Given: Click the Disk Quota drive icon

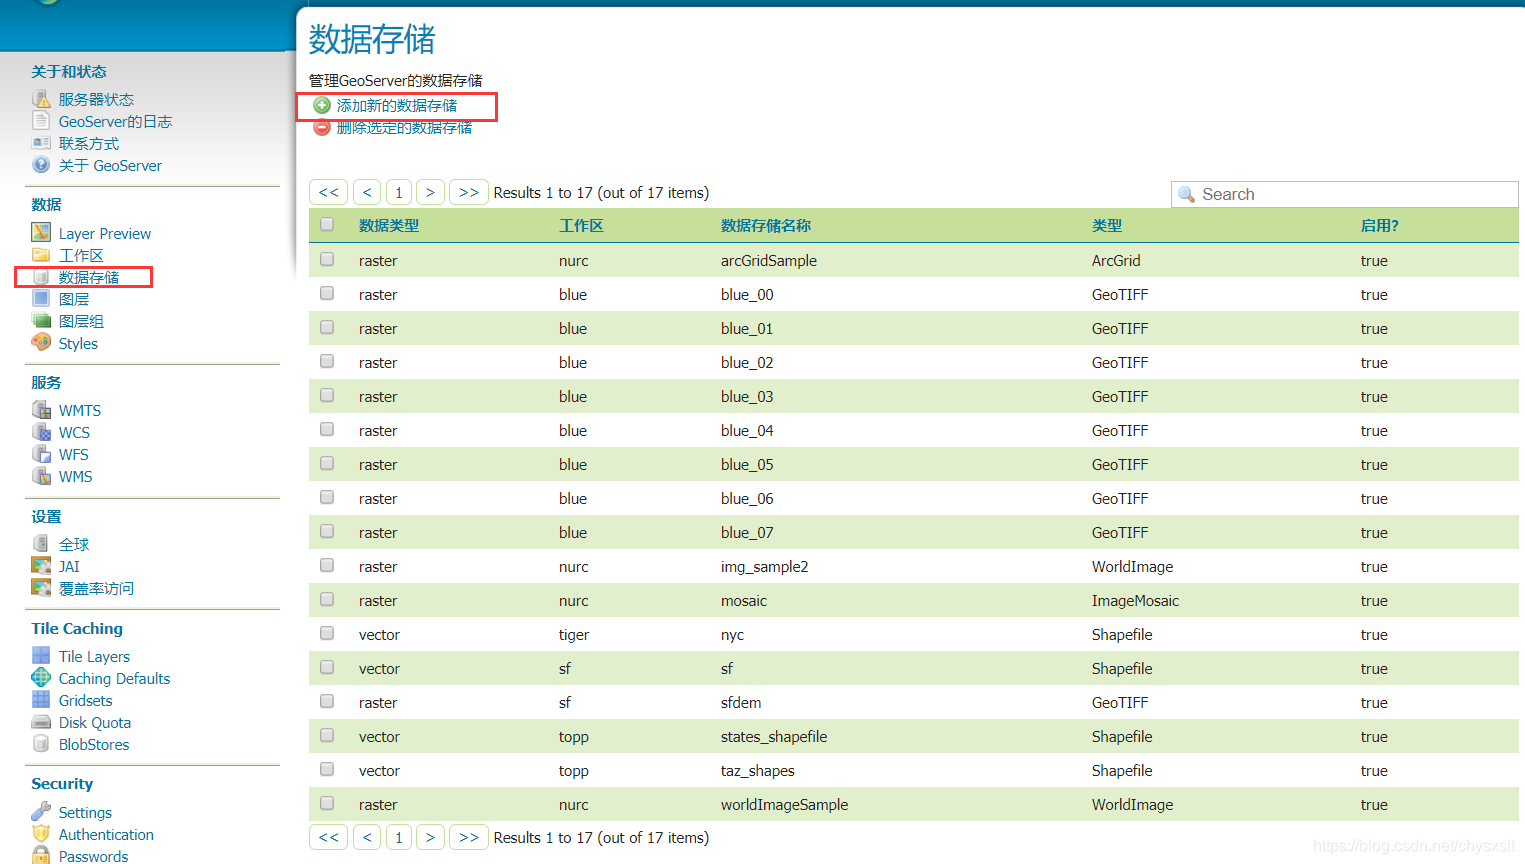Looking at the screenshot, I should tap(41, 722).
